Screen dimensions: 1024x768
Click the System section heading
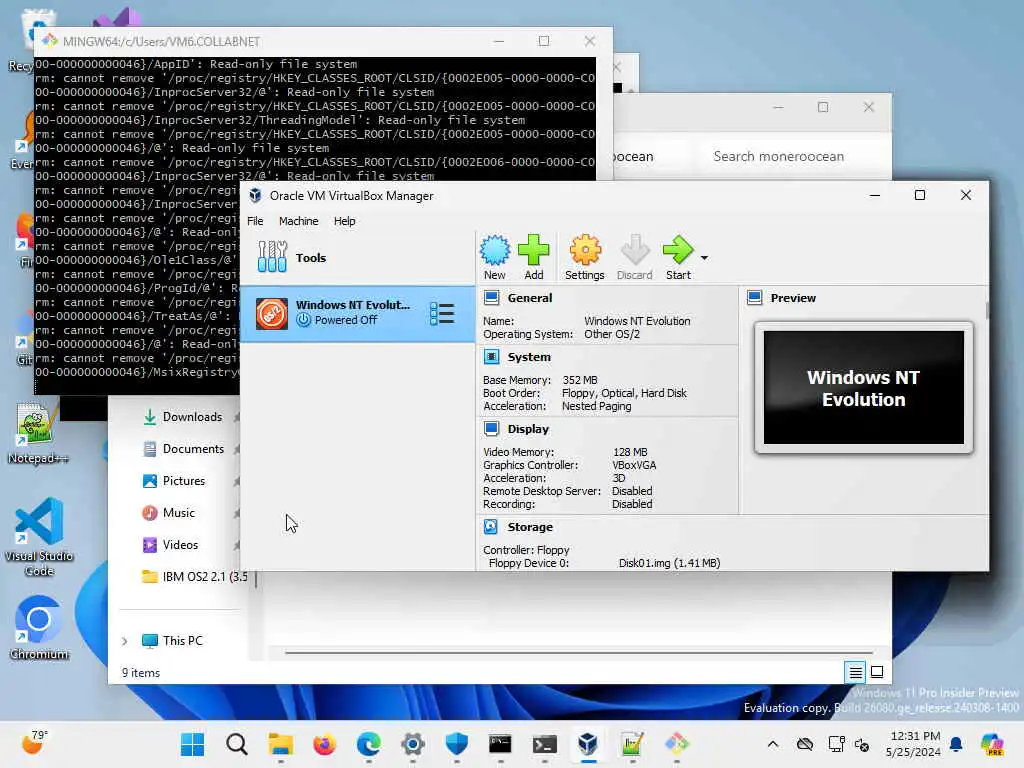[529, 357]
